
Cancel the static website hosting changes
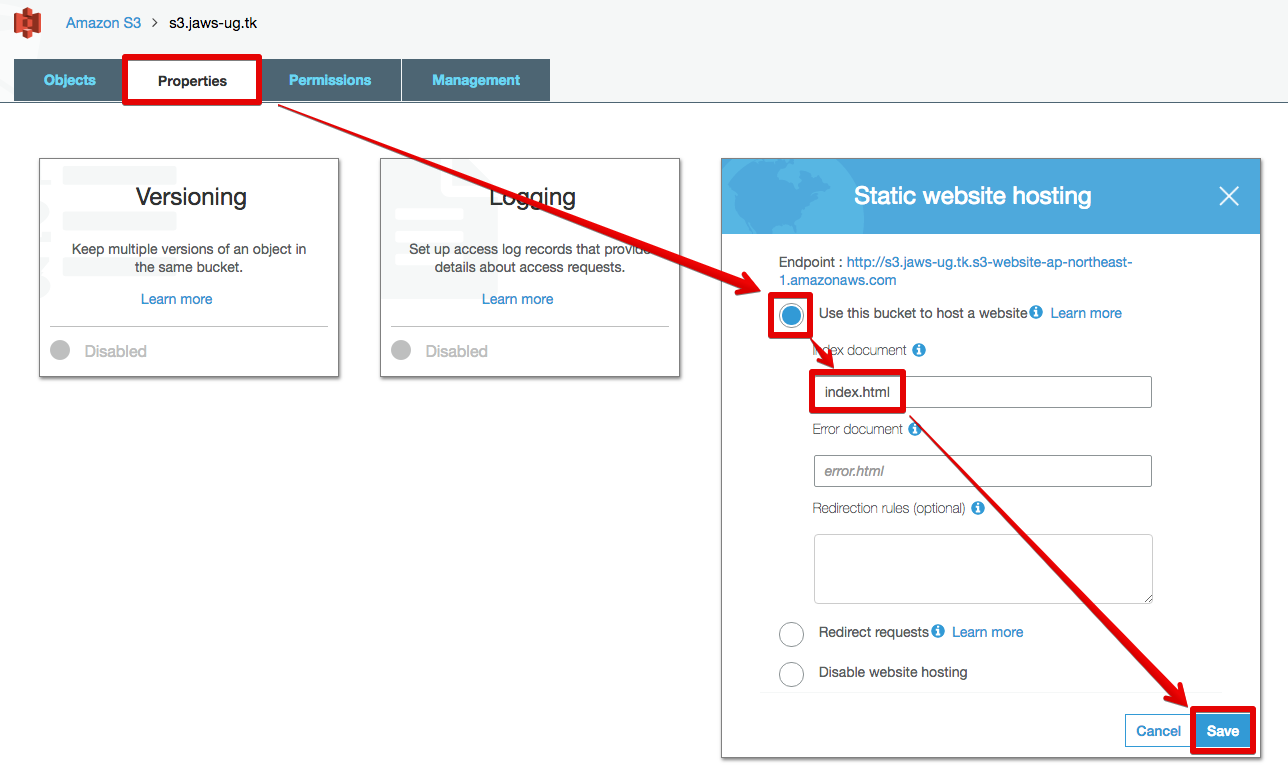1159,731
